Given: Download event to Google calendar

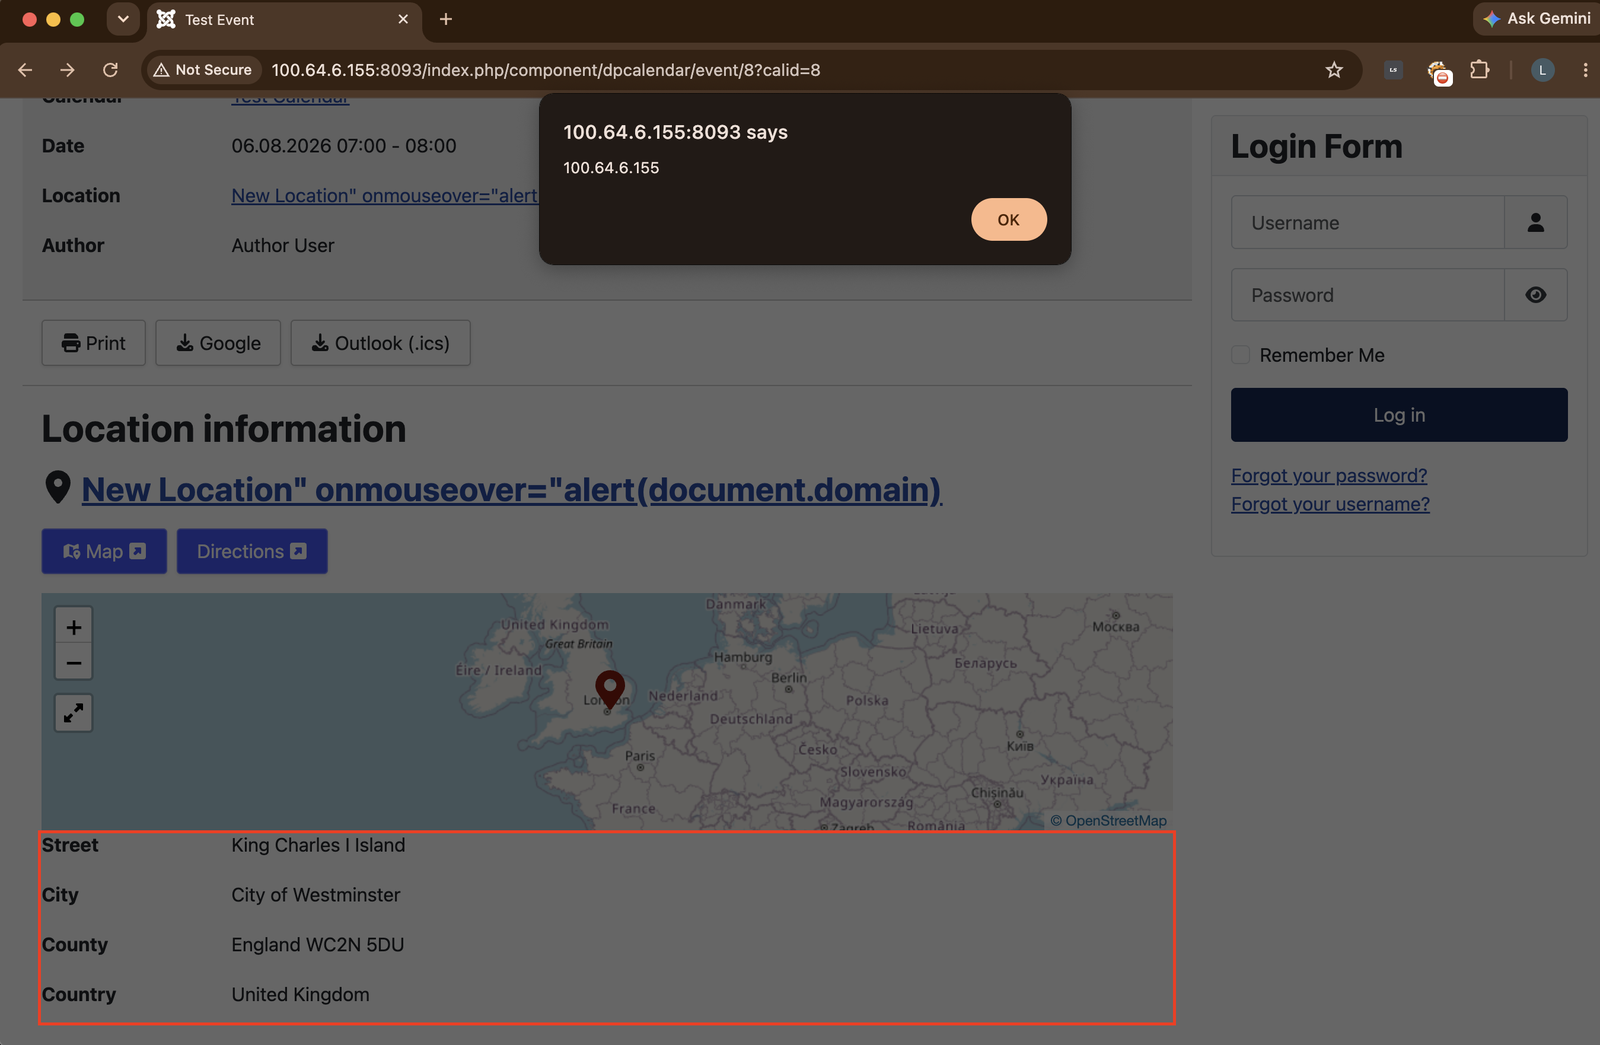Looking at the screenshot, I should (x=218, y=343).
